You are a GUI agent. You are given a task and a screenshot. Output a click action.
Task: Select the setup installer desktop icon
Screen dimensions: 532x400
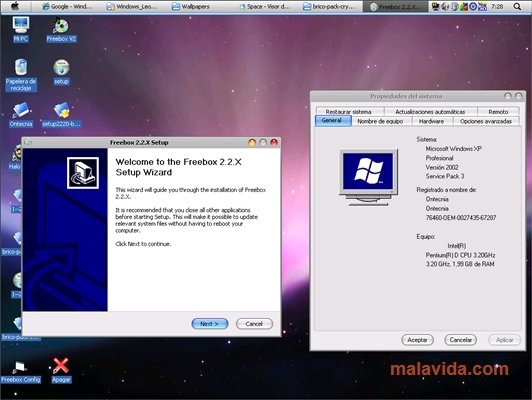pyautogui.click(x=61, y=72)
